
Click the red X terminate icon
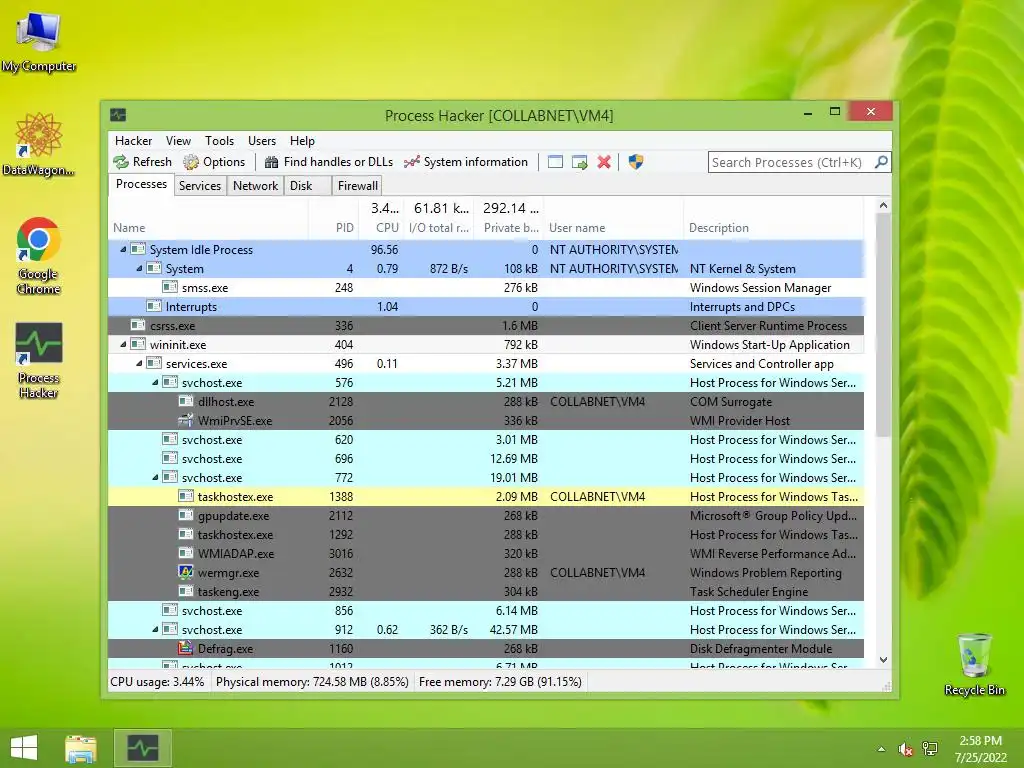pyautogui.click(x=604, y=162)
